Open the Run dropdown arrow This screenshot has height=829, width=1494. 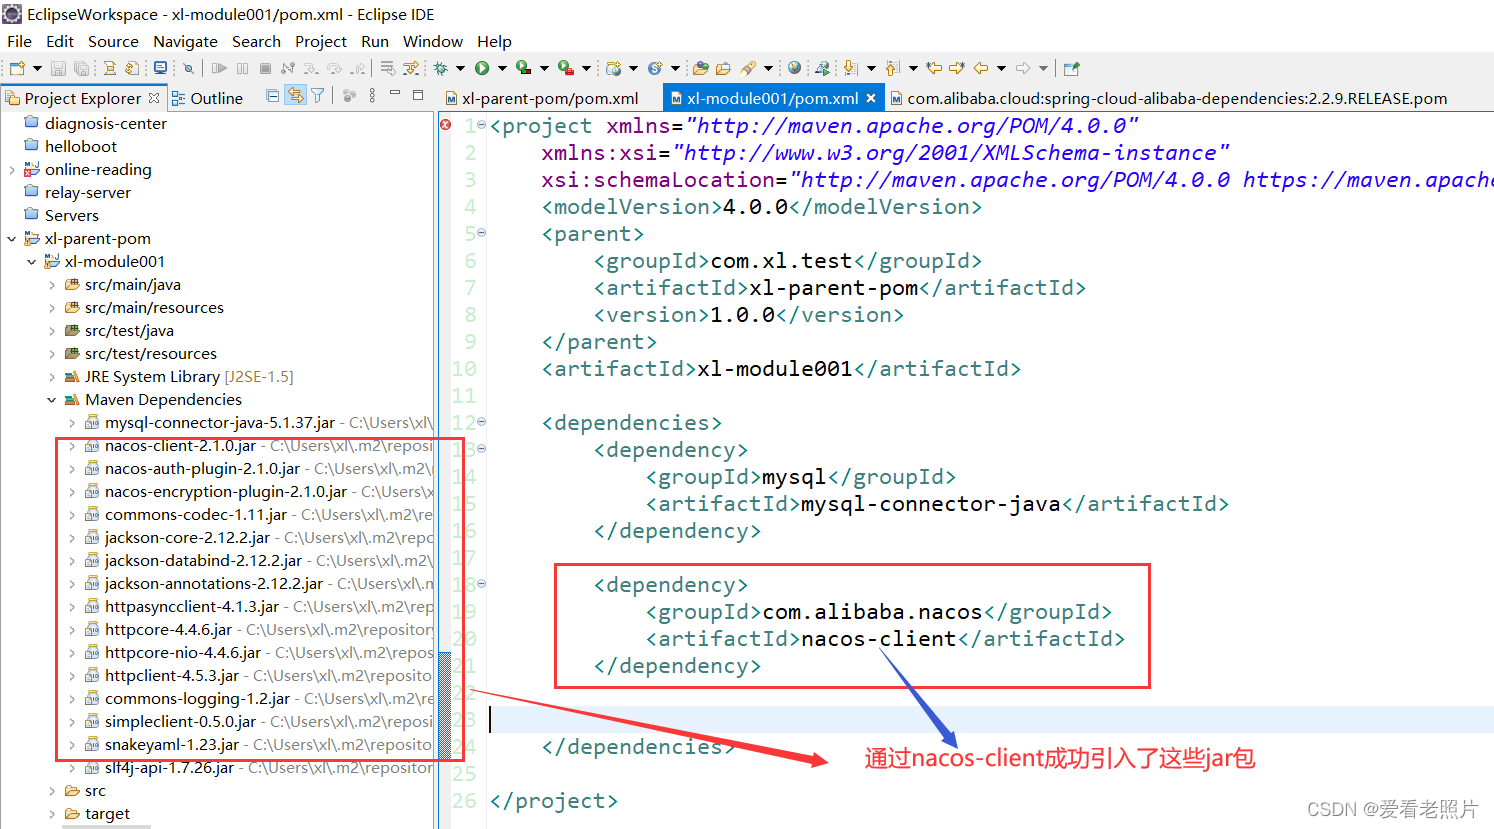coord(502,68)
